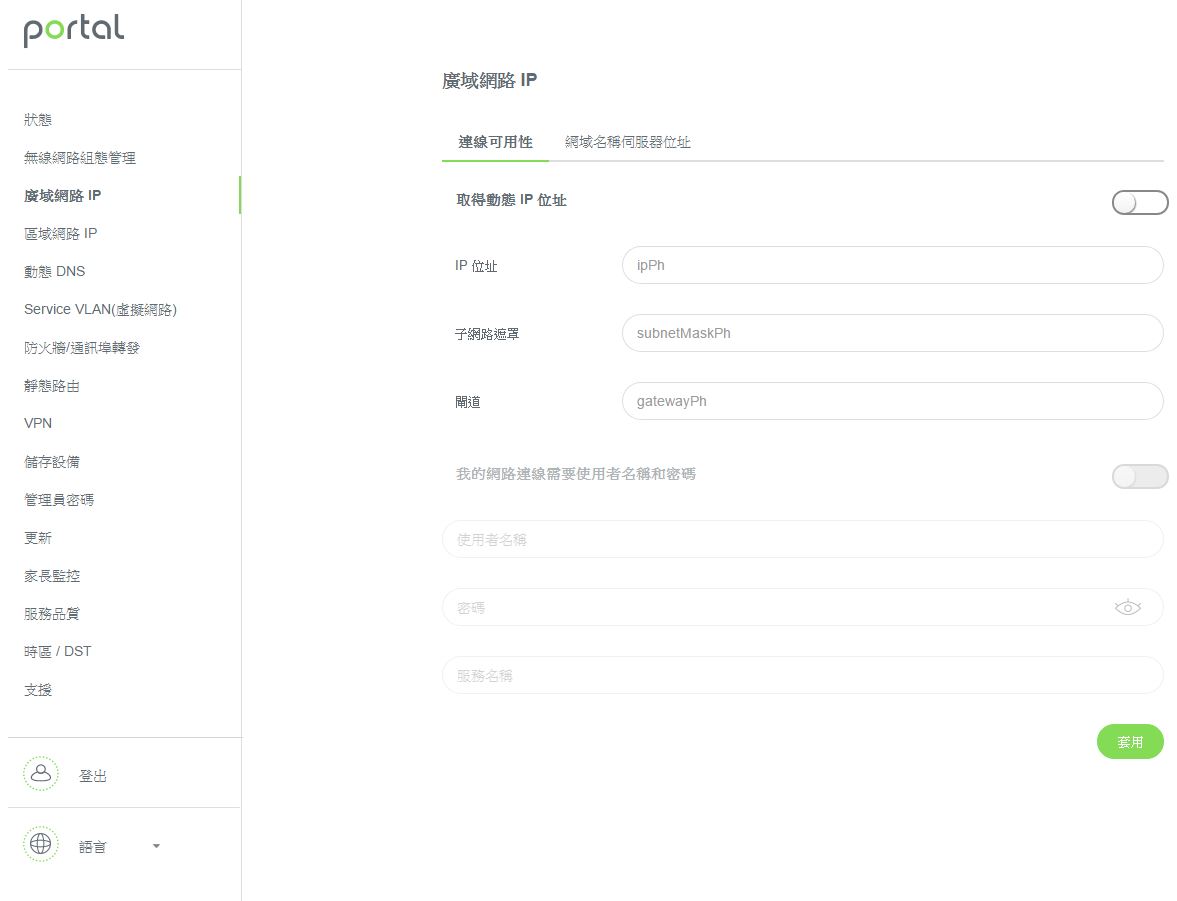Open 更新 page

pos(38,538)
